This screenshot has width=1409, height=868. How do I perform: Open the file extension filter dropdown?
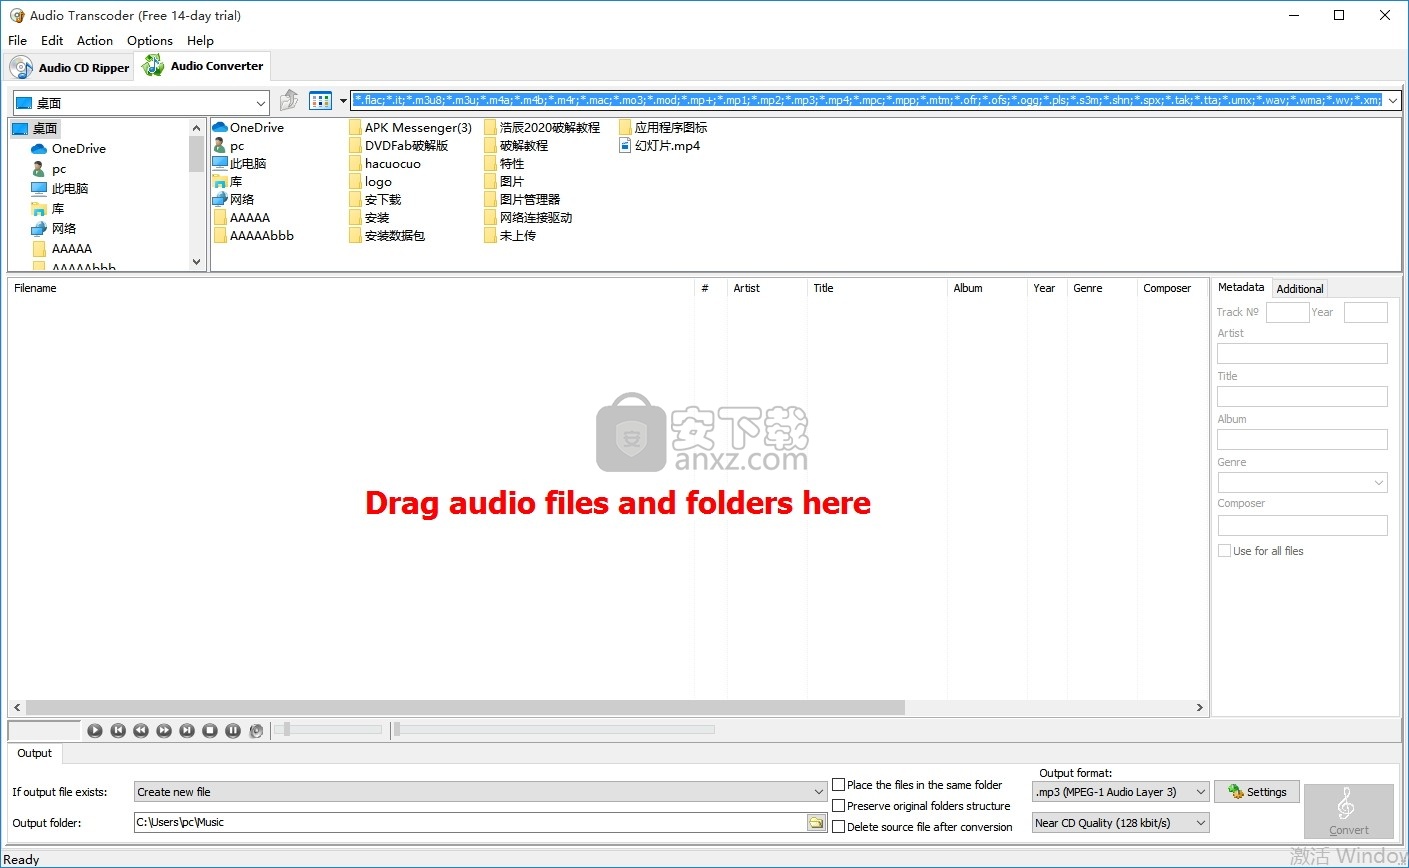click(1393, 100)
